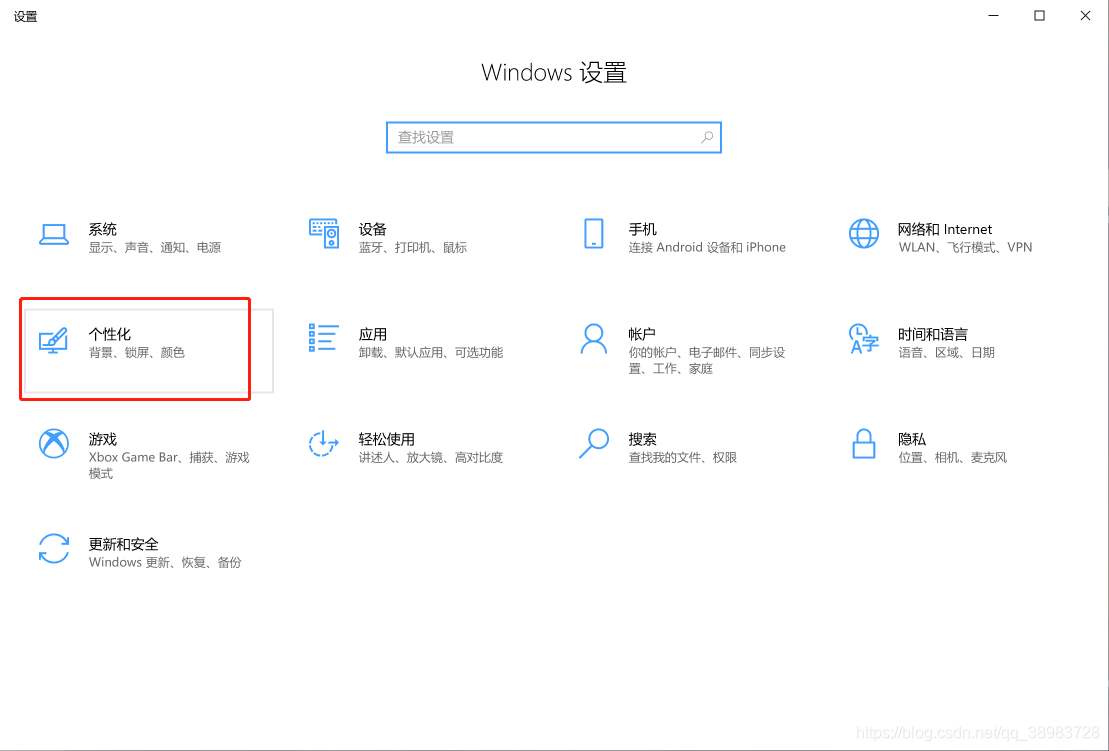Open the 设备 settings title
The height and width of the screenshot is (751, 1109).
[x=373, y=229]
